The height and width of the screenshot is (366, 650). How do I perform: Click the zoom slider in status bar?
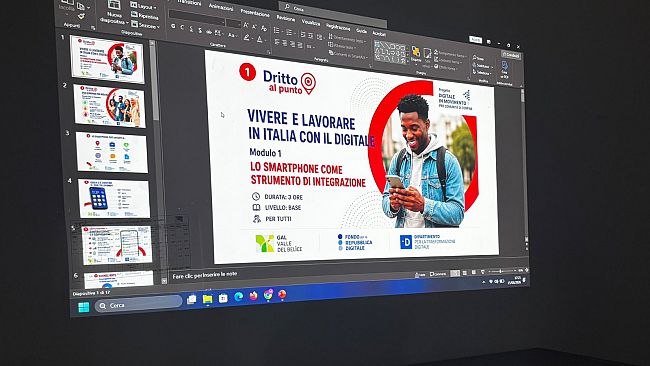coord(501,271)
